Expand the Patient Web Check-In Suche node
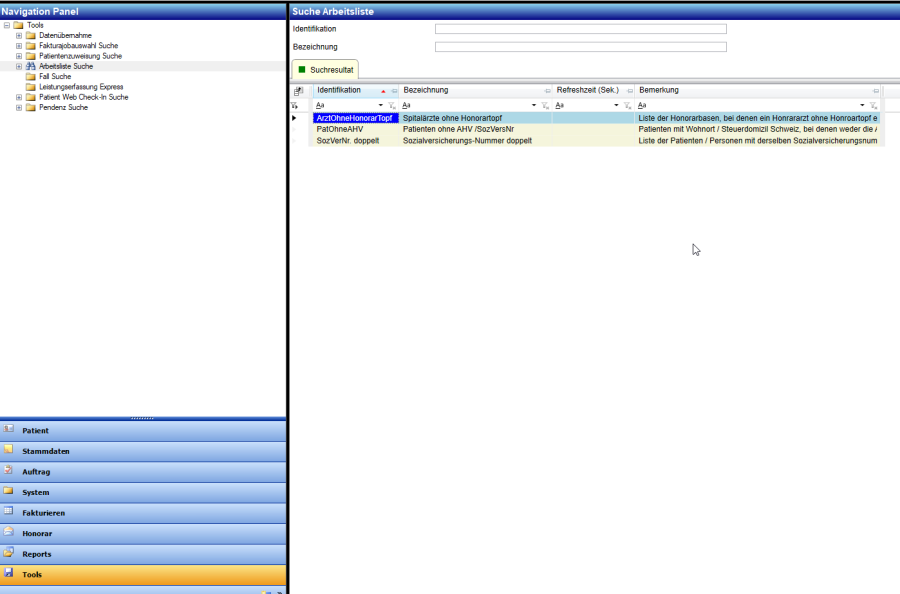Screen dimensions: 900x594 click(x=19, y=98)
